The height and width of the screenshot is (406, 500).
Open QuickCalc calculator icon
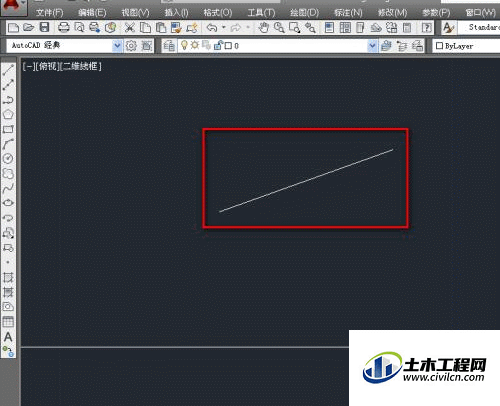407,27
